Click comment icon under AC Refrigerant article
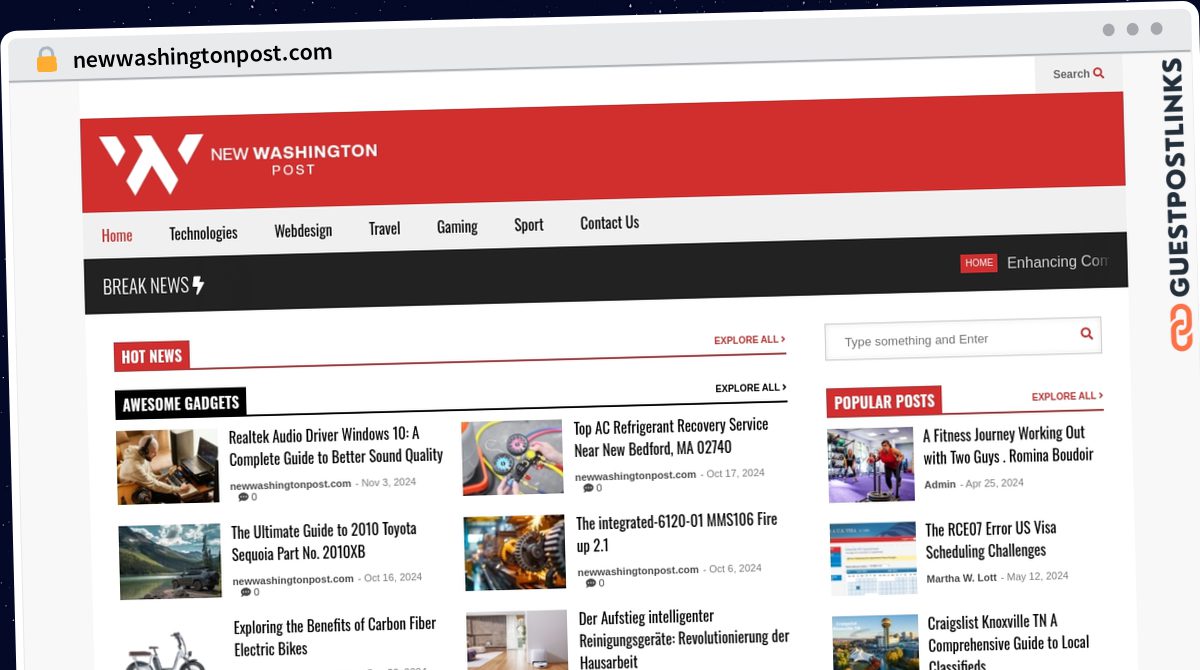1200x670 pixels. point(589,488)
